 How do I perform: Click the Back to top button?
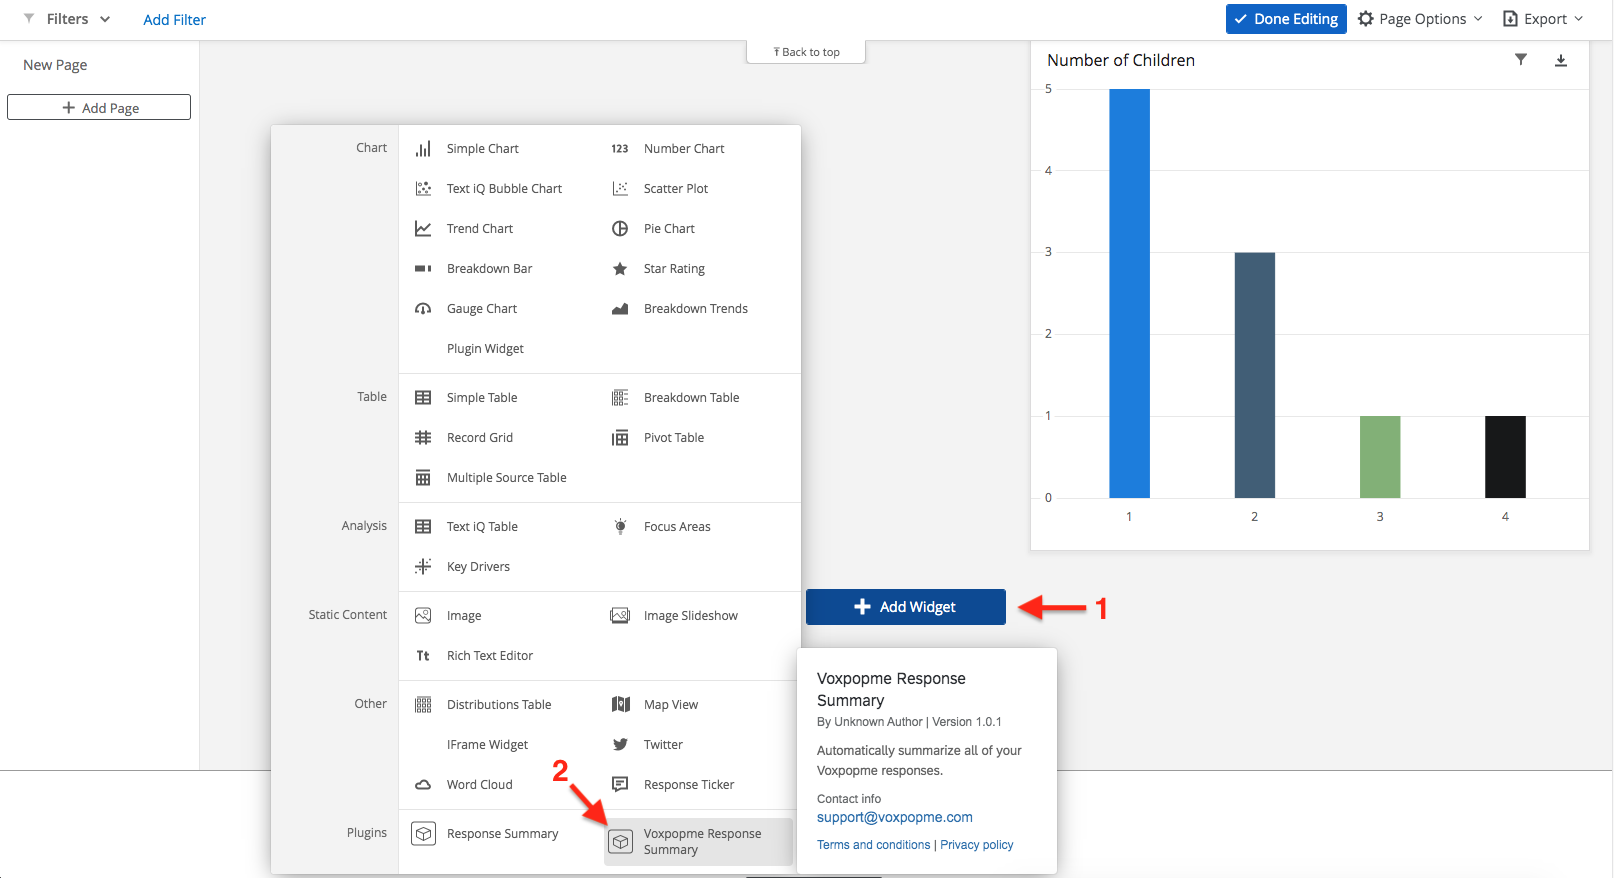[x=806, y=52]
